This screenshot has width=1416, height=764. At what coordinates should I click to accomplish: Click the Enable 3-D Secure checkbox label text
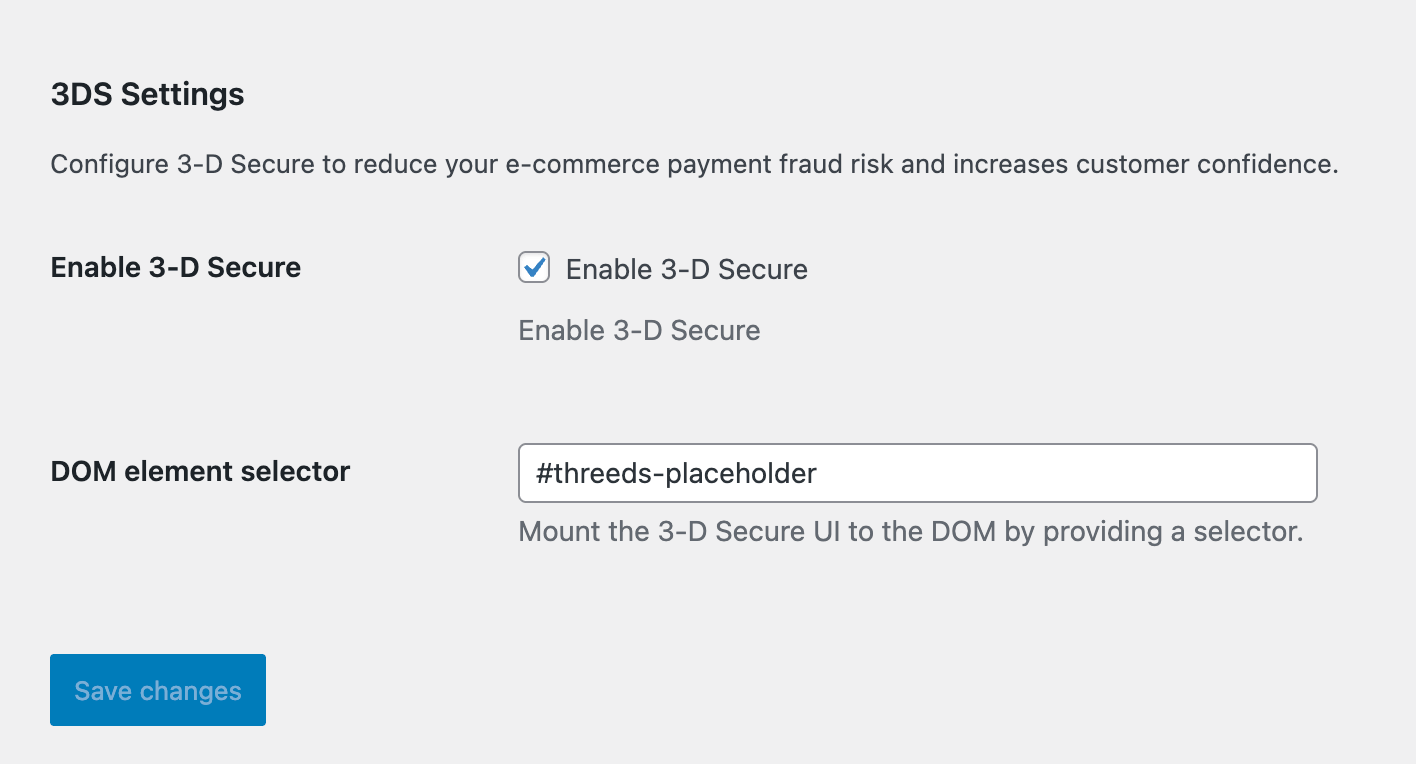tap(686, 268)
